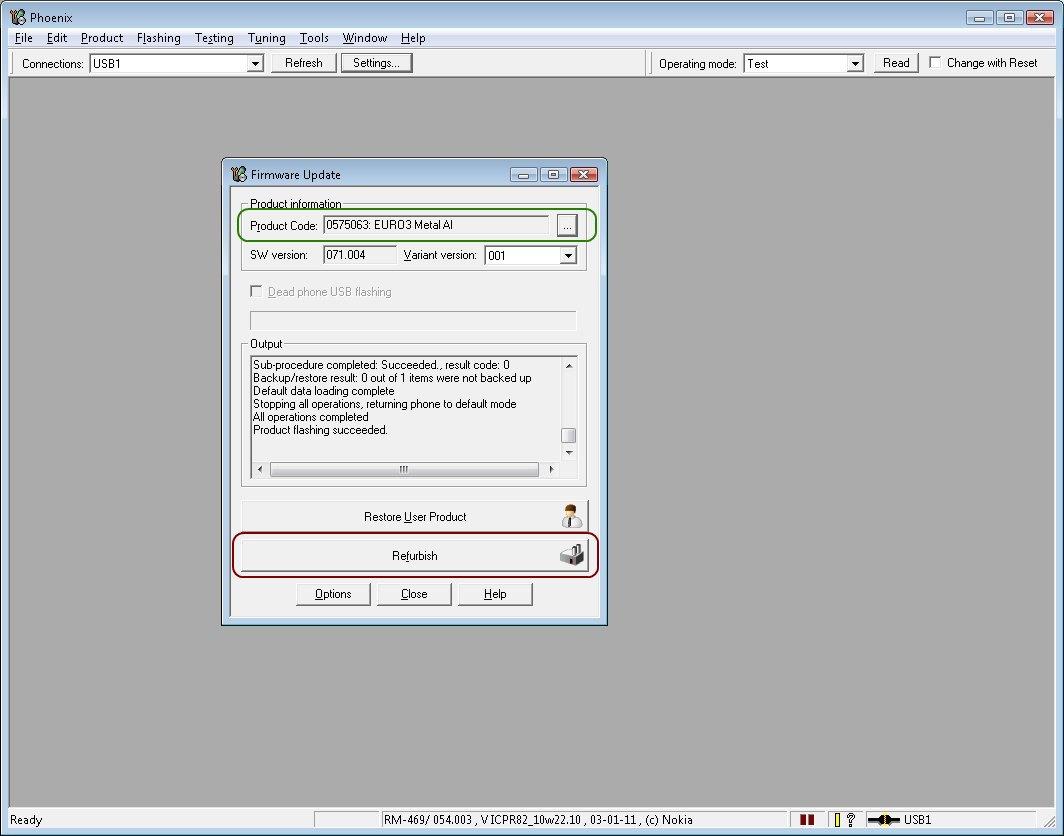The width and height of the screenshot is (1064, 836).
Task: Expand the Variant version dropdown
Action: [568, 256]
